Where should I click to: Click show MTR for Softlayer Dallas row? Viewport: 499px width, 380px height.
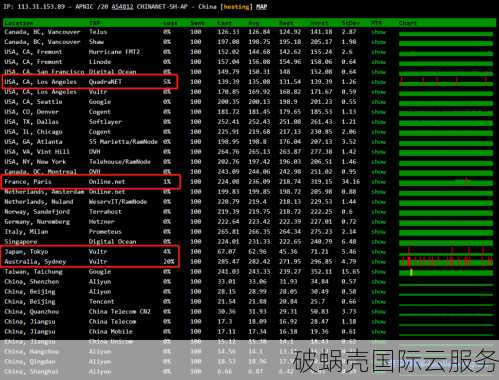[x=378, y=122]
